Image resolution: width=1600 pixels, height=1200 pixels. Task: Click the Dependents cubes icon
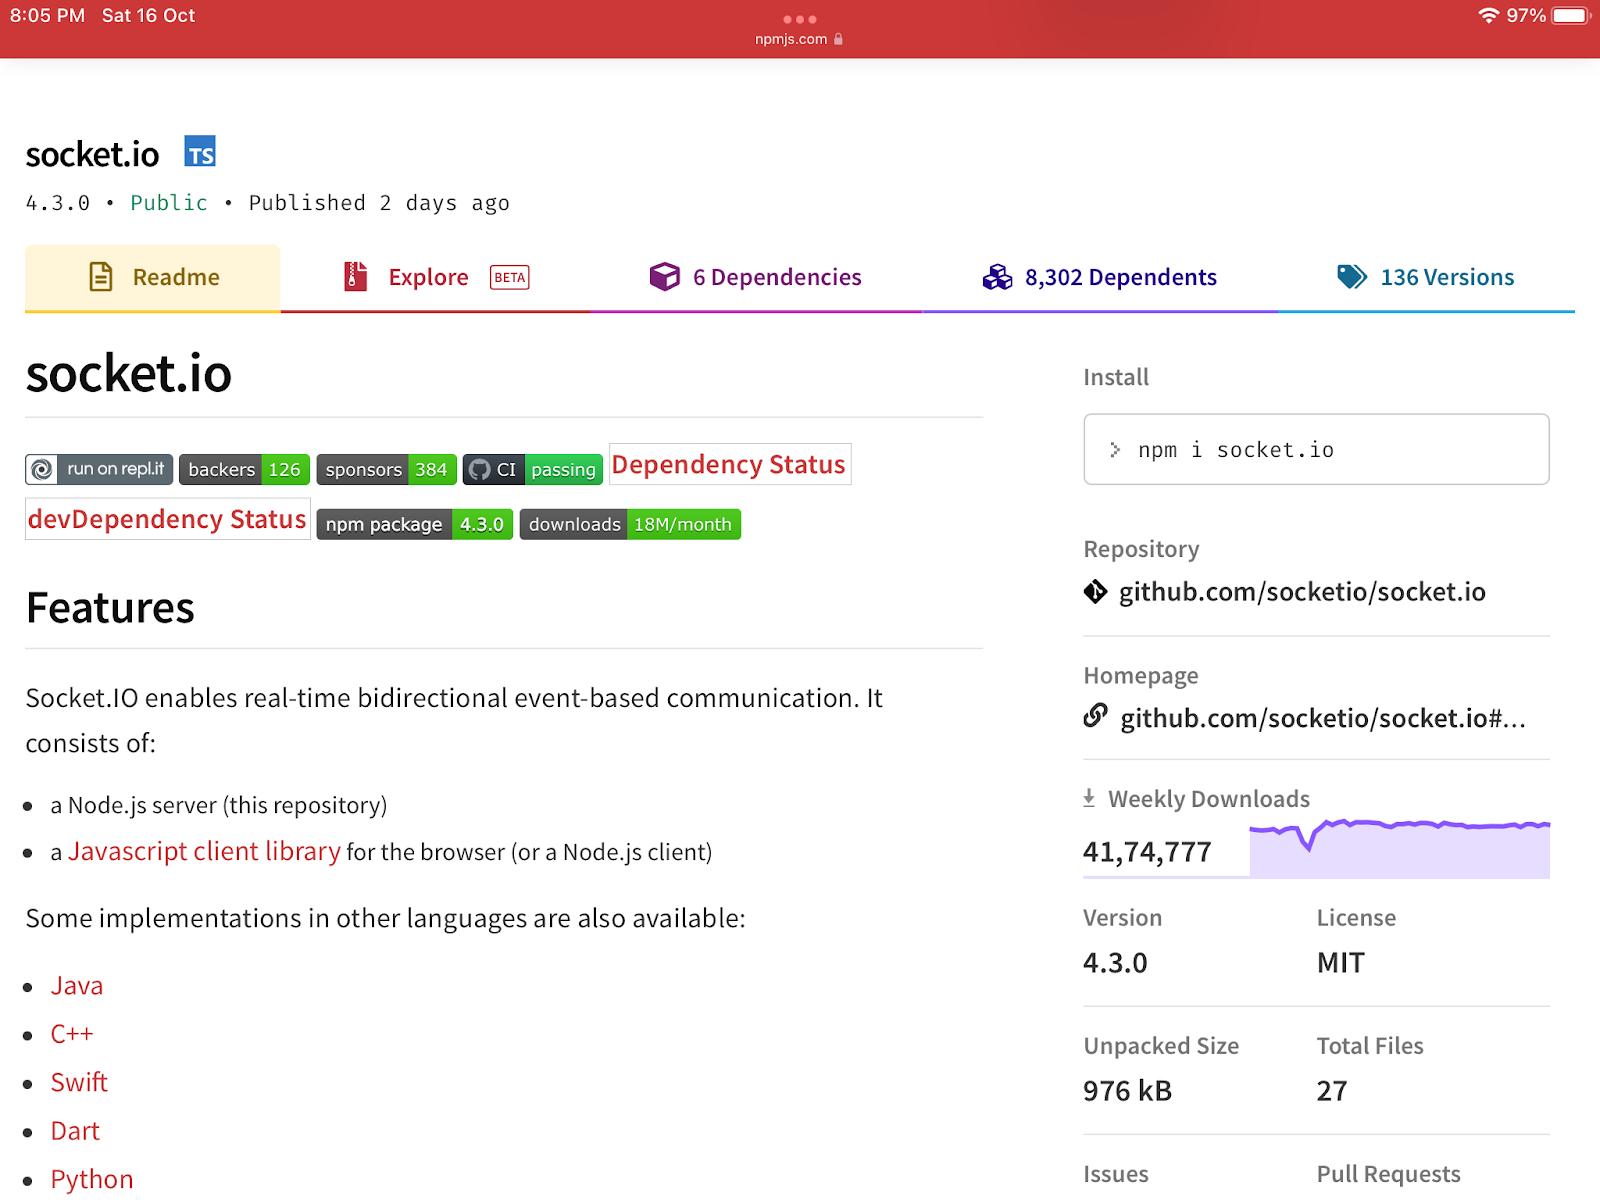point(997,277)
